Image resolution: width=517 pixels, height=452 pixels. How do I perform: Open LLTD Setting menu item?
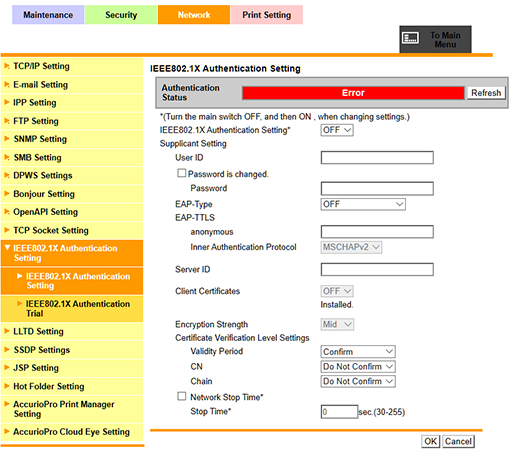tap(72, 331)
